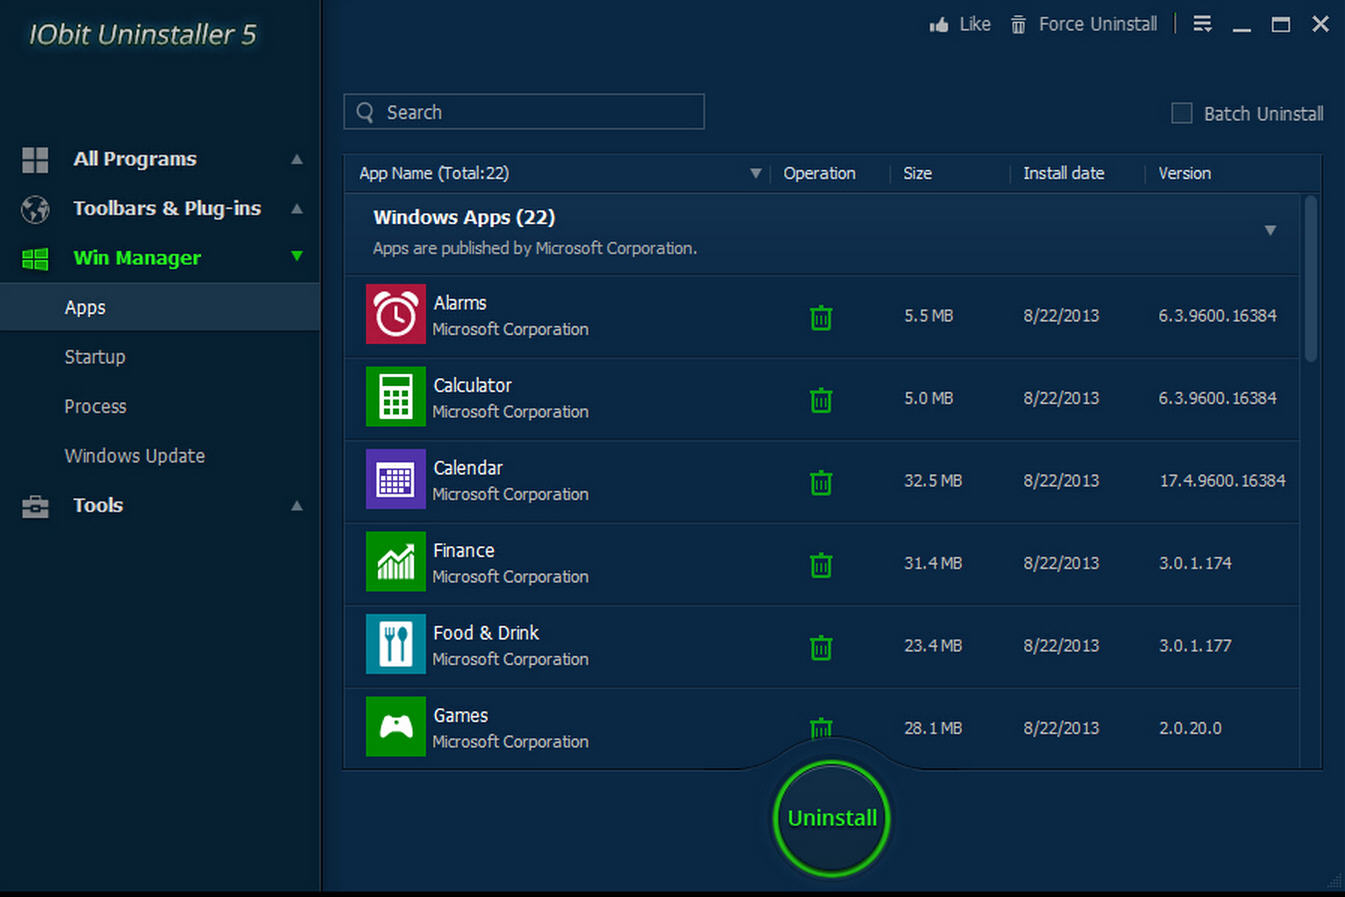The width and height of the screenshot is (1345, 897).
Task: Select the Calendar app icon
Action: (396, 479)
